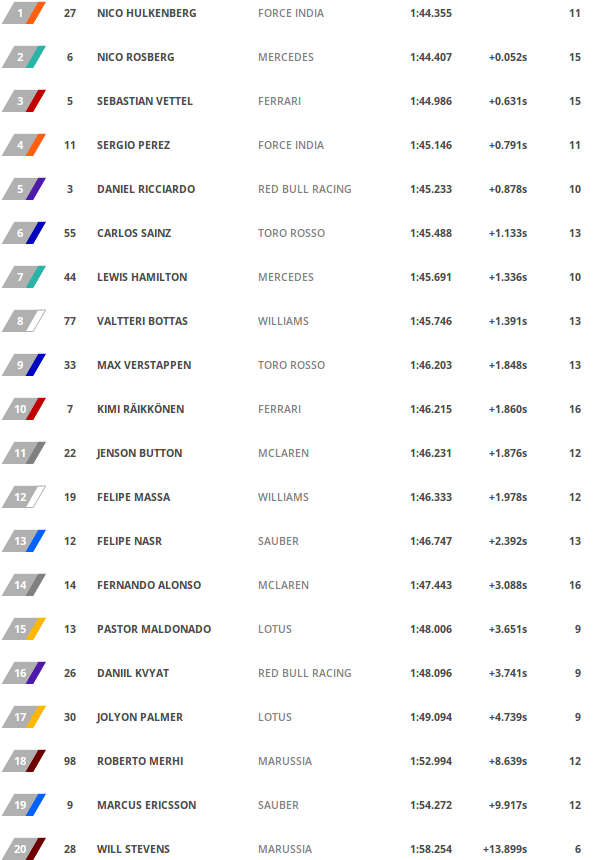This screenshot has width=593, height=860.
Task: Click the Marussia team next to Roberto Merhi
Action: [x=285, y=761]
